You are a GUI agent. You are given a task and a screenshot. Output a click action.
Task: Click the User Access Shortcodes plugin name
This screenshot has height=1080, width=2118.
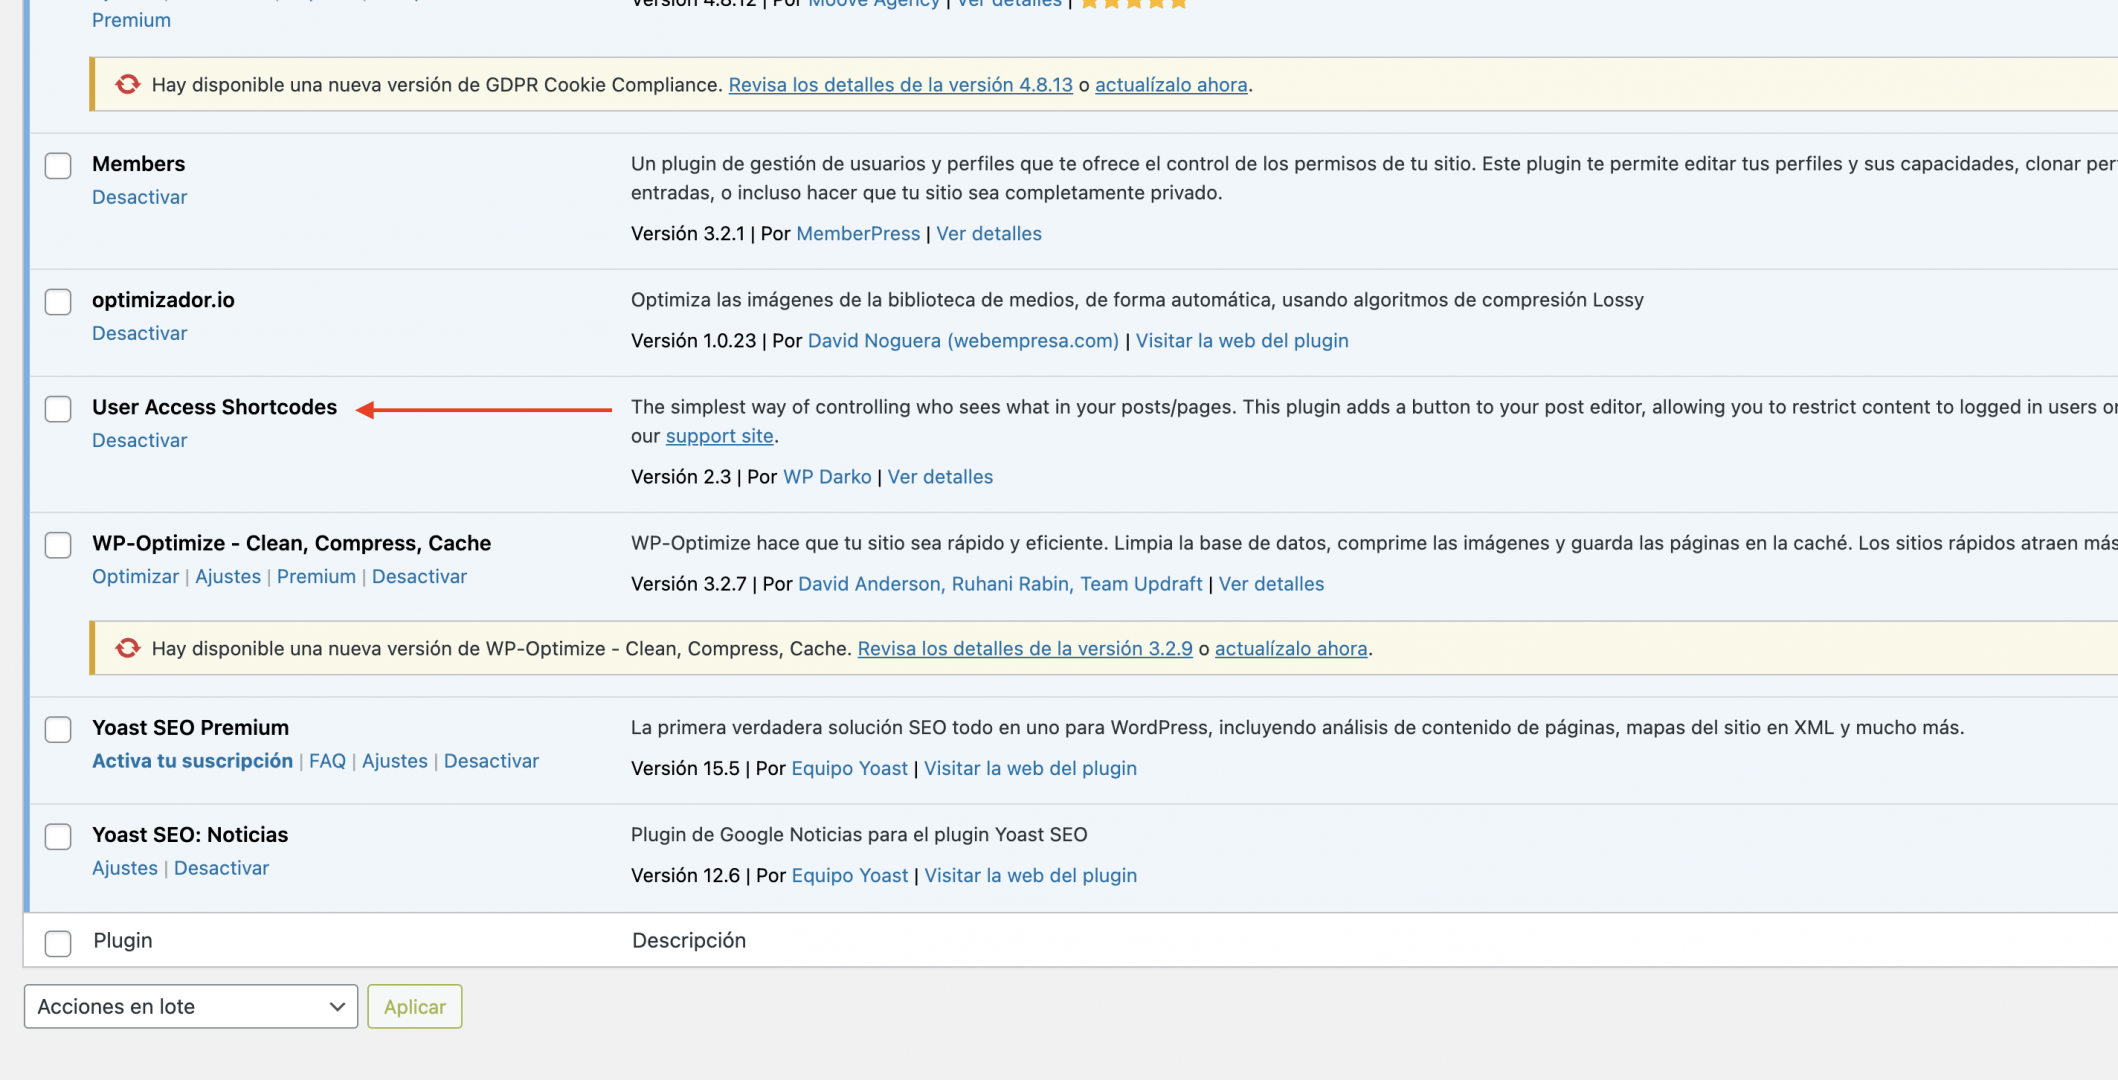point(214,407)
